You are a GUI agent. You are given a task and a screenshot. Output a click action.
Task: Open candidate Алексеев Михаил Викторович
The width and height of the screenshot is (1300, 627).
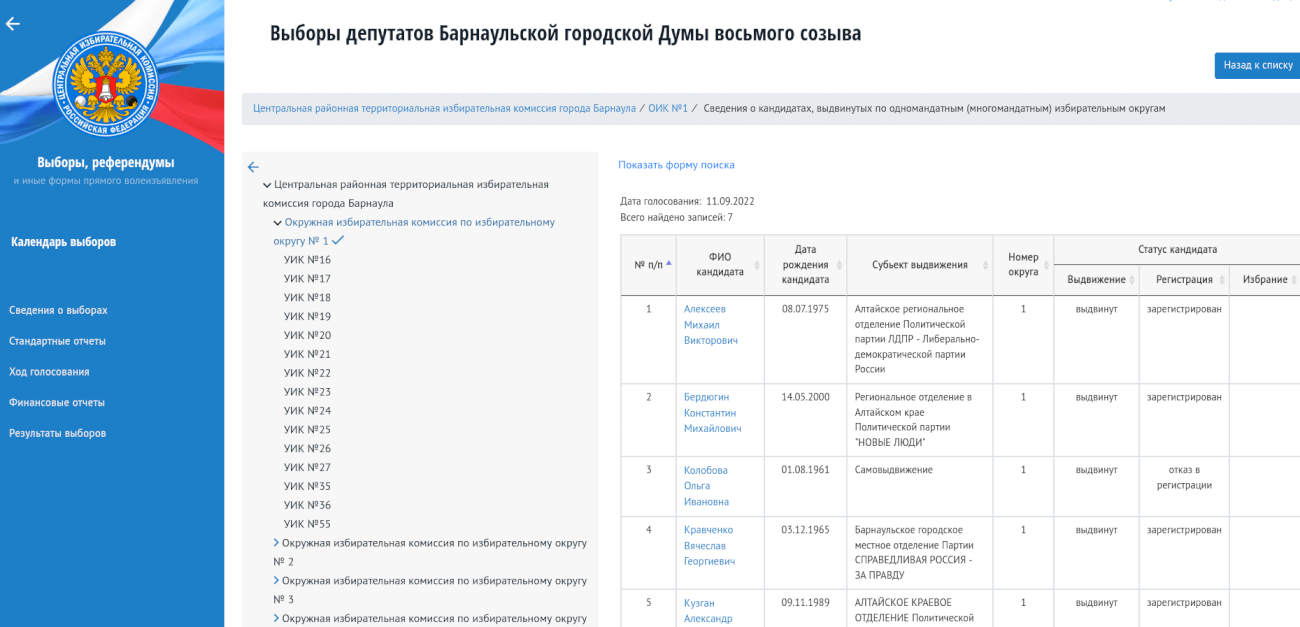pyautogui.click(x=710, y=325)
